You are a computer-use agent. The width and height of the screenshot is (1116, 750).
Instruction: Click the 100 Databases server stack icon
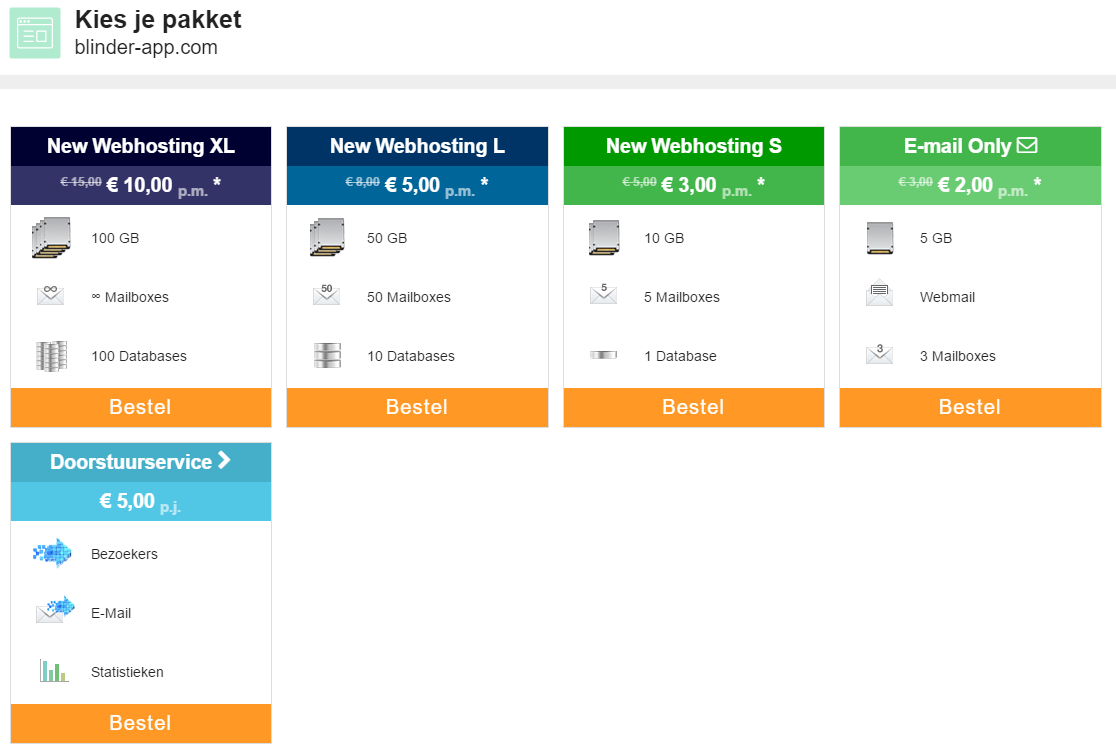coord(51,356)
